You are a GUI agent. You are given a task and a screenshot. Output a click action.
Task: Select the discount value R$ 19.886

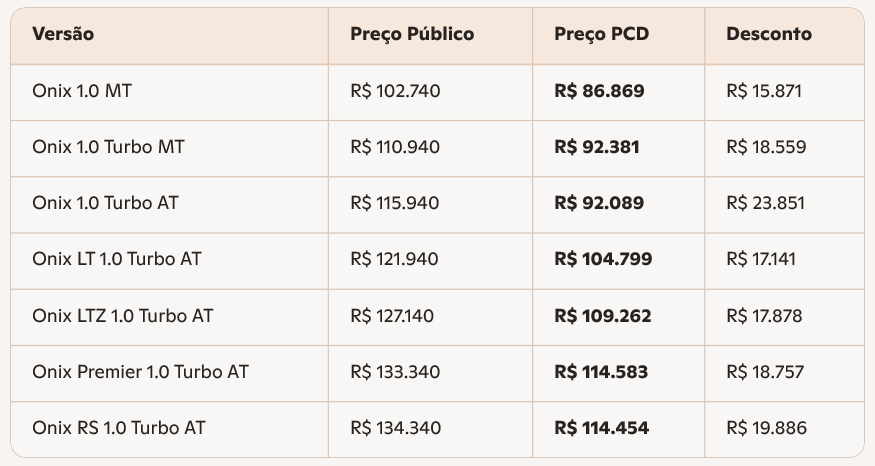coord(766,428)
